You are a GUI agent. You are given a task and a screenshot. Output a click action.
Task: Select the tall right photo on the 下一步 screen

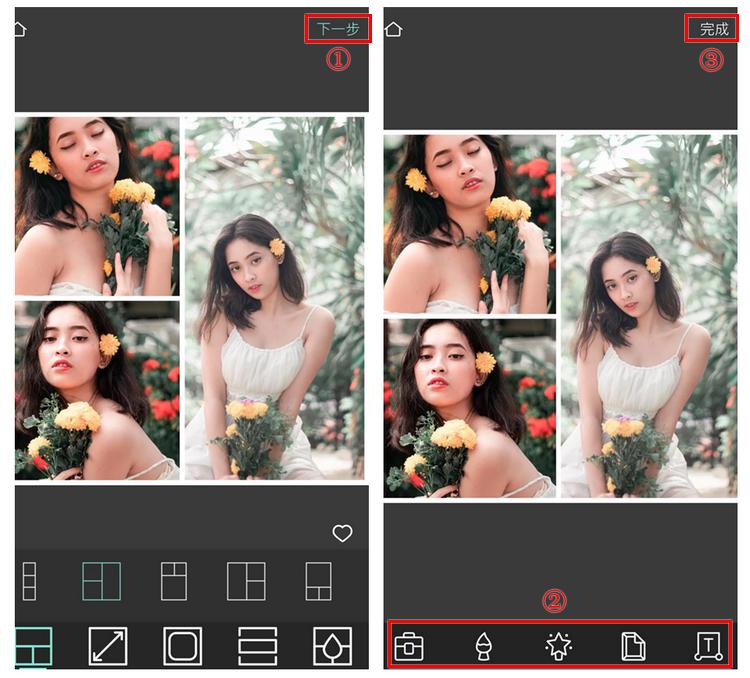point(274,298)
